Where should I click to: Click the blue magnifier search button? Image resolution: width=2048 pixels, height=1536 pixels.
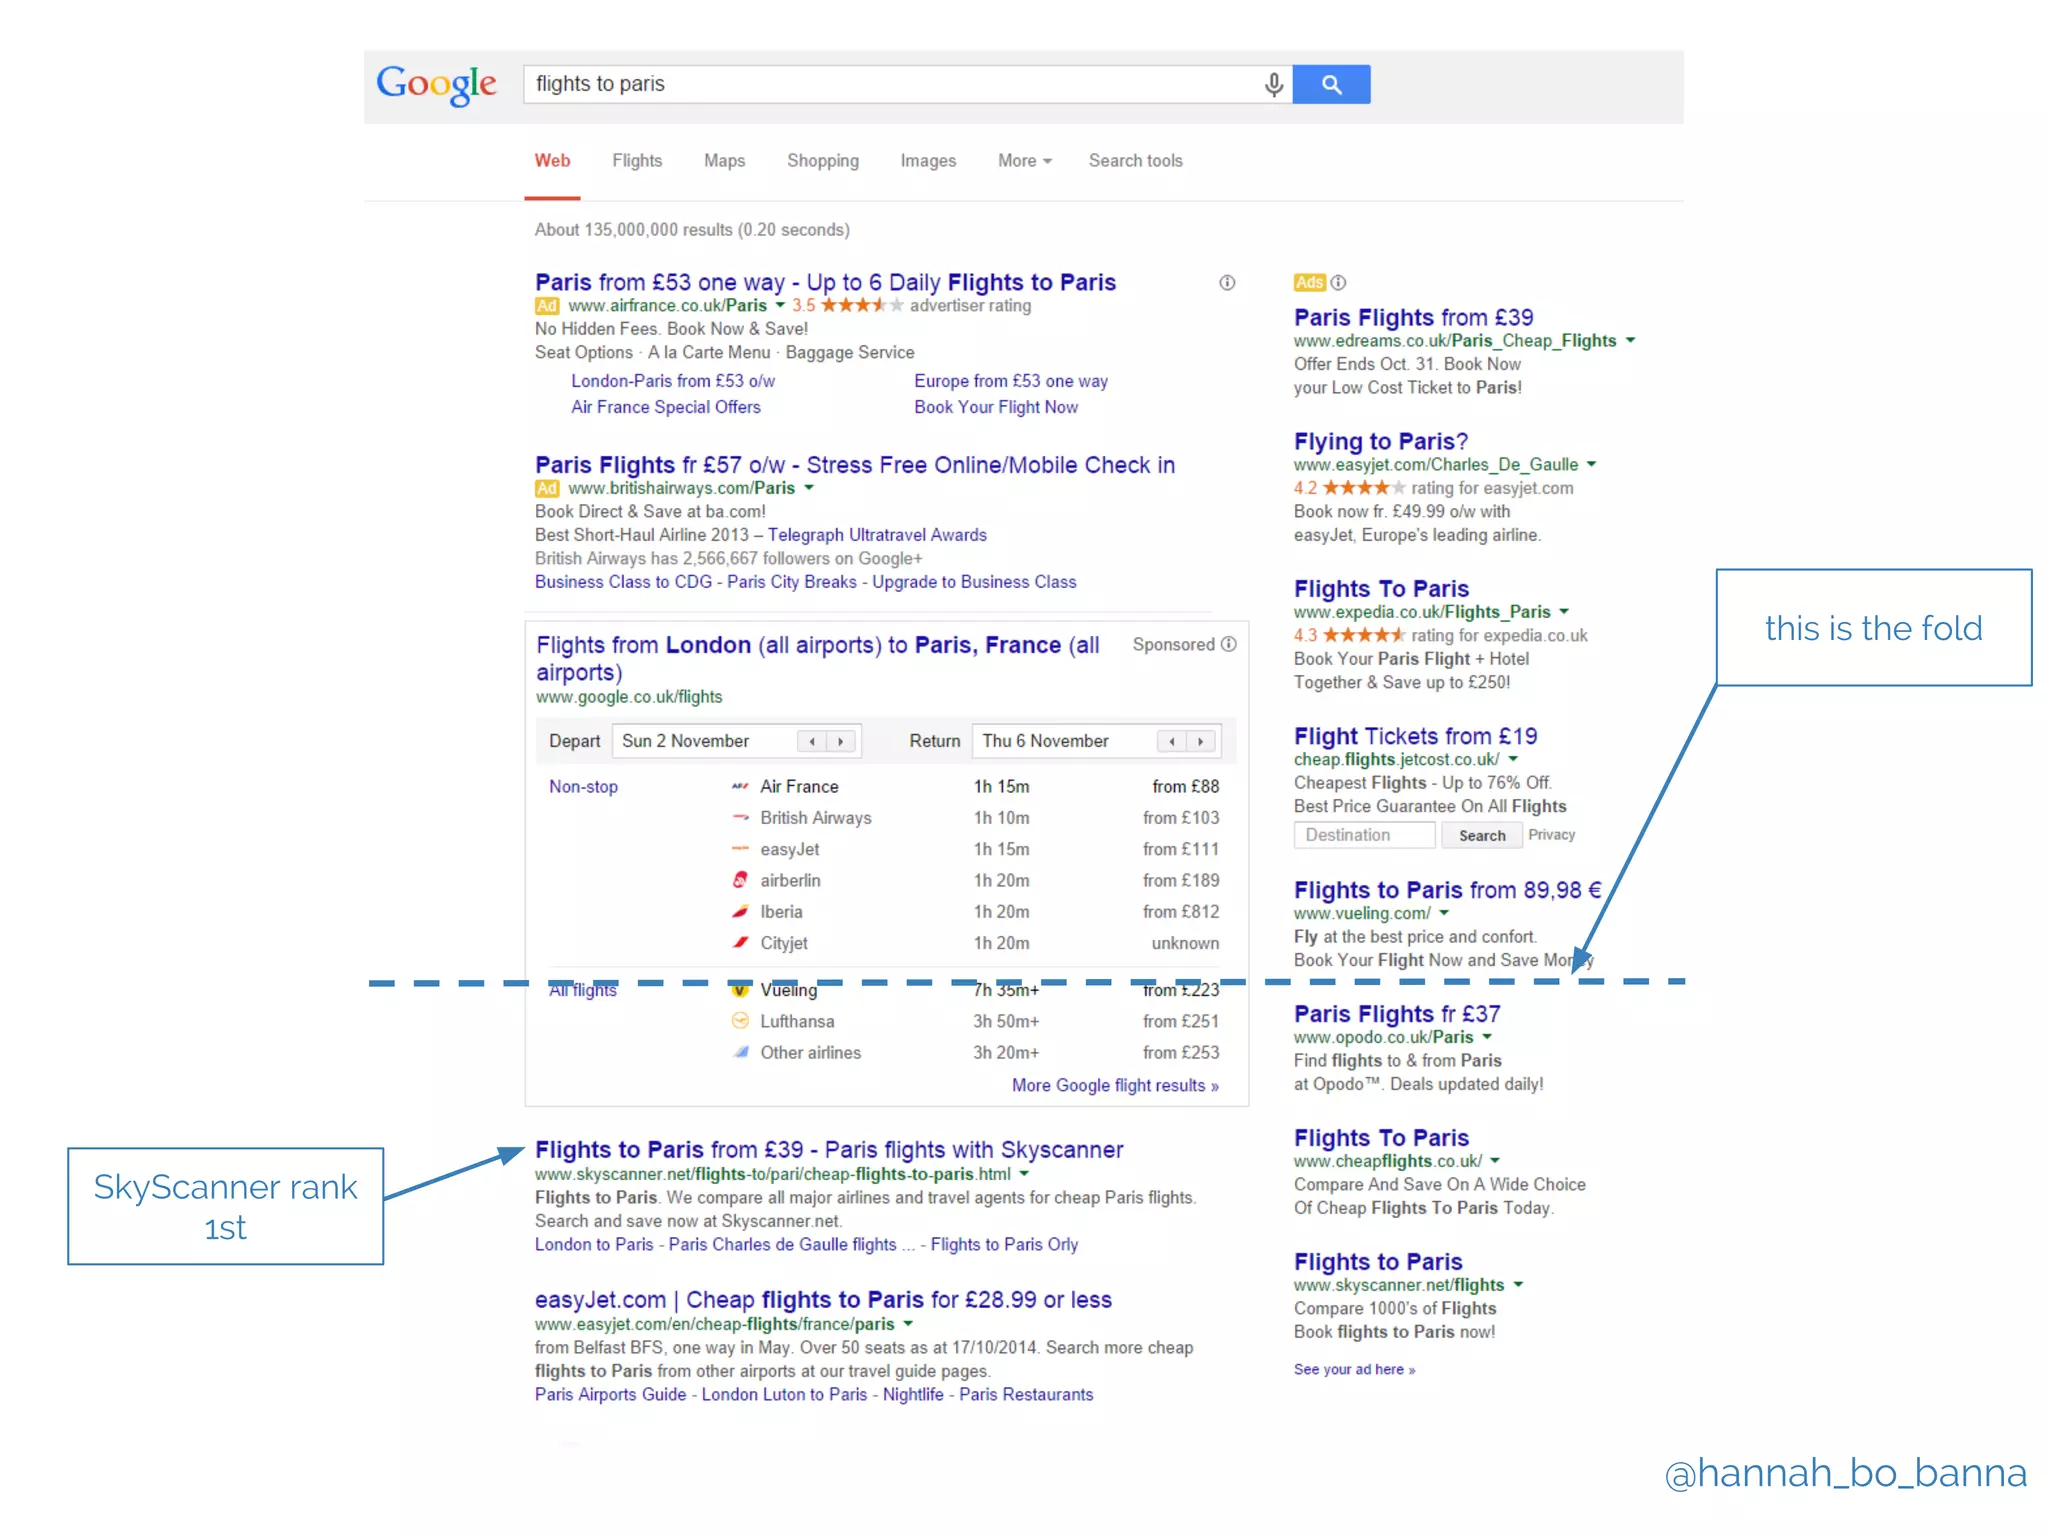[x=1331, y=84]
